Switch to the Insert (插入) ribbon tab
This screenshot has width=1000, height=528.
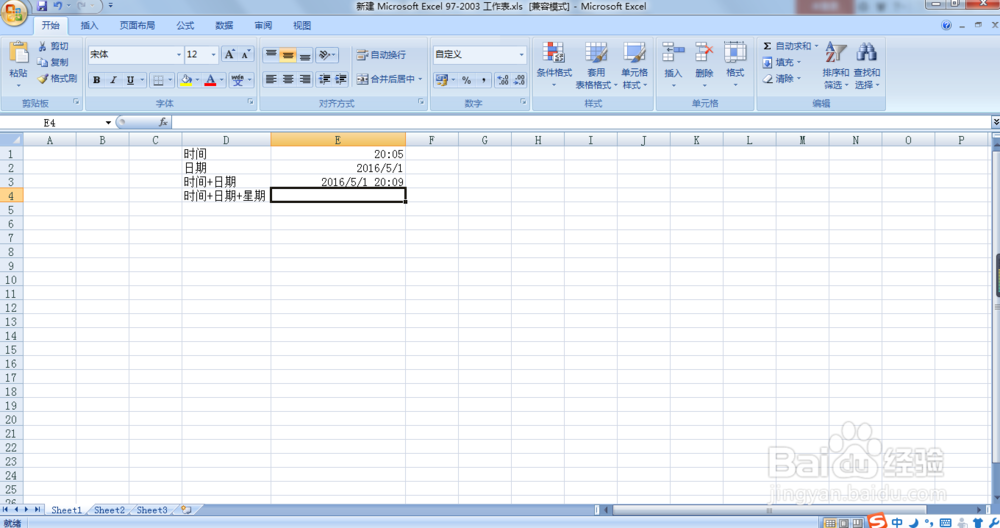[x=89, y=26]
